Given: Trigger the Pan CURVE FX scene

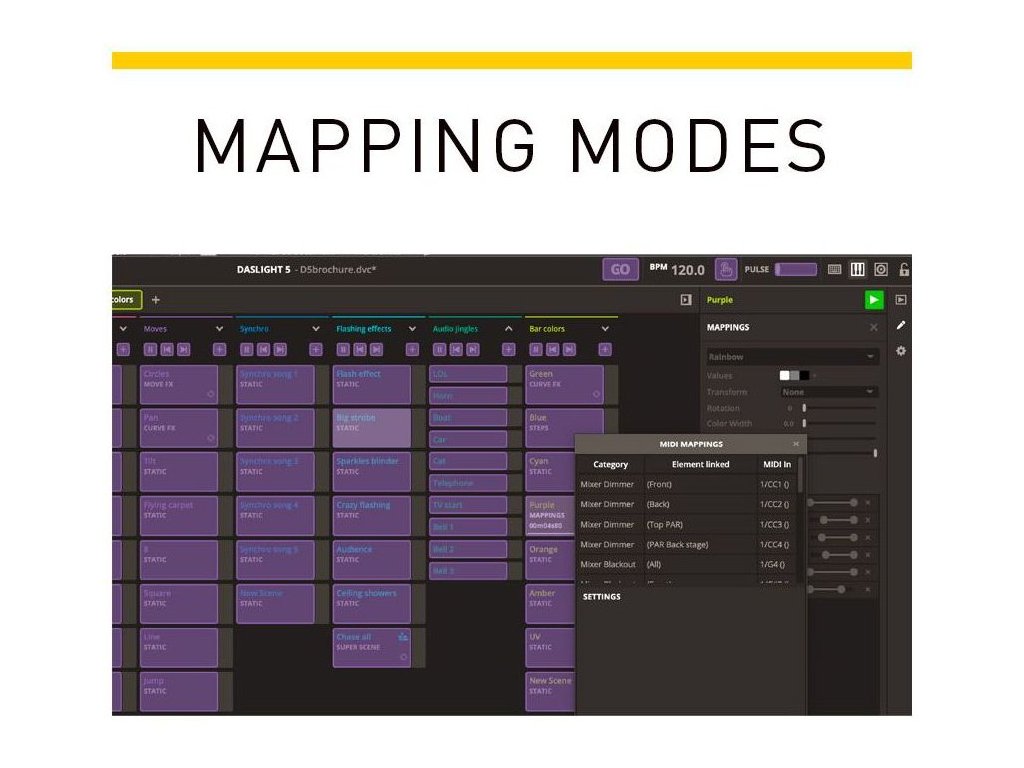Looking at the screenshot, I should (x=179, y=428).
